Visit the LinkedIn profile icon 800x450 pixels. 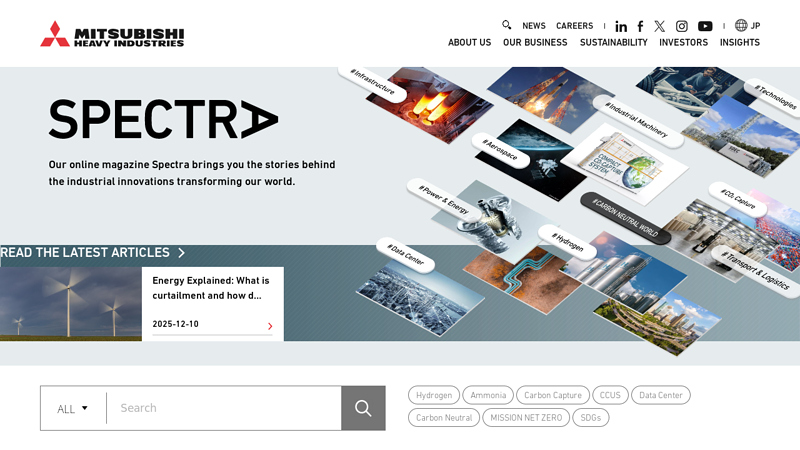621,26
